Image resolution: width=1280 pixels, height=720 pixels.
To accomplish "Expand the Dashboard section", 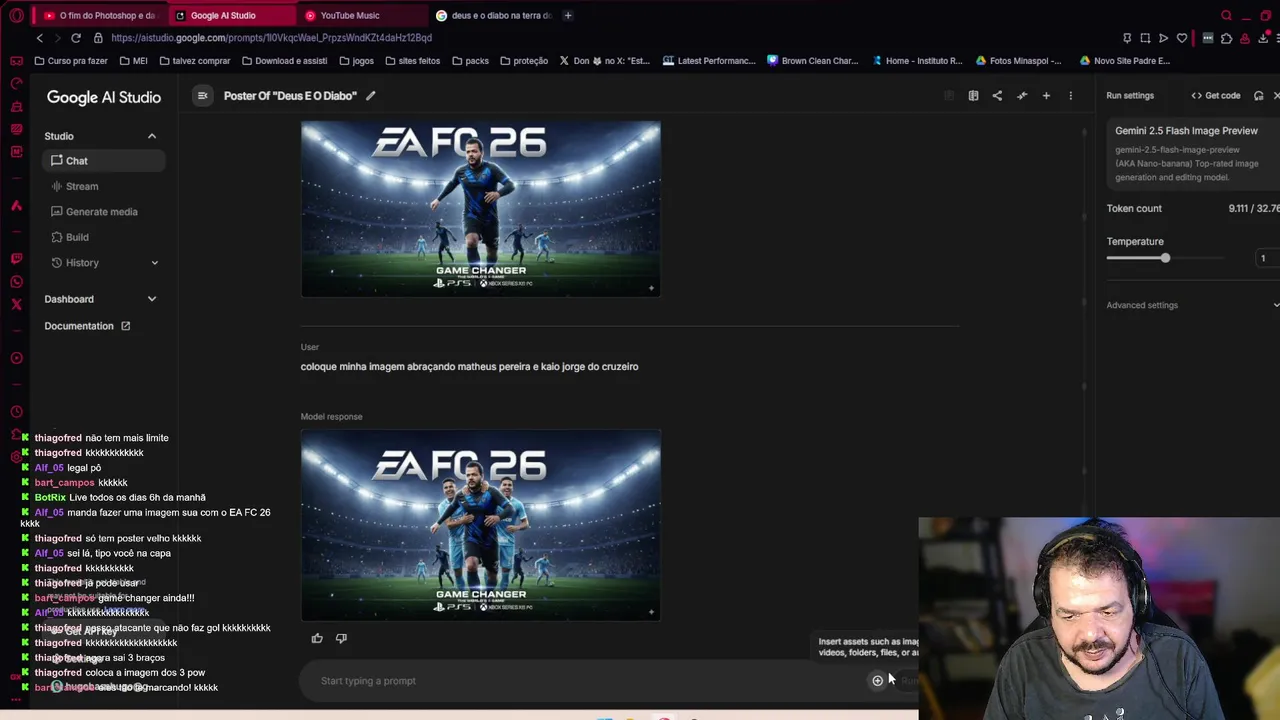I will click(152, 299).
